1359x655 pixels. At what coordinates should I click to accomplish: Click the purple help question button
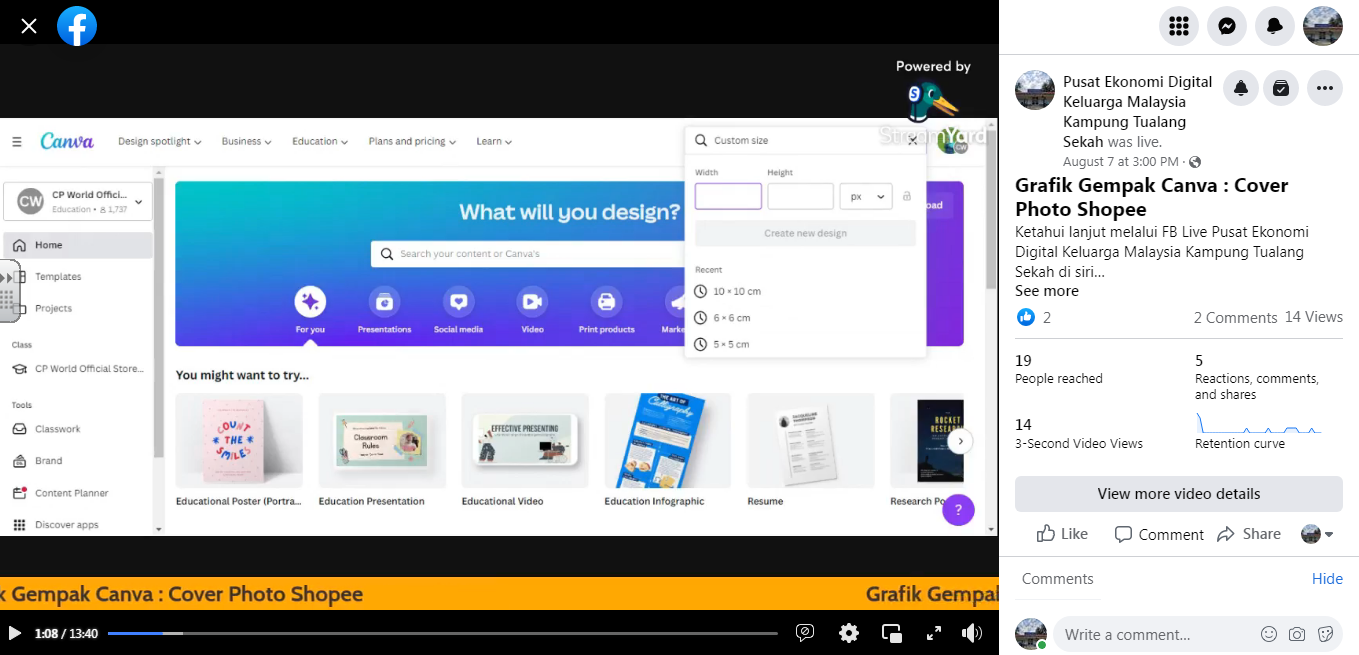click(958, 510)
